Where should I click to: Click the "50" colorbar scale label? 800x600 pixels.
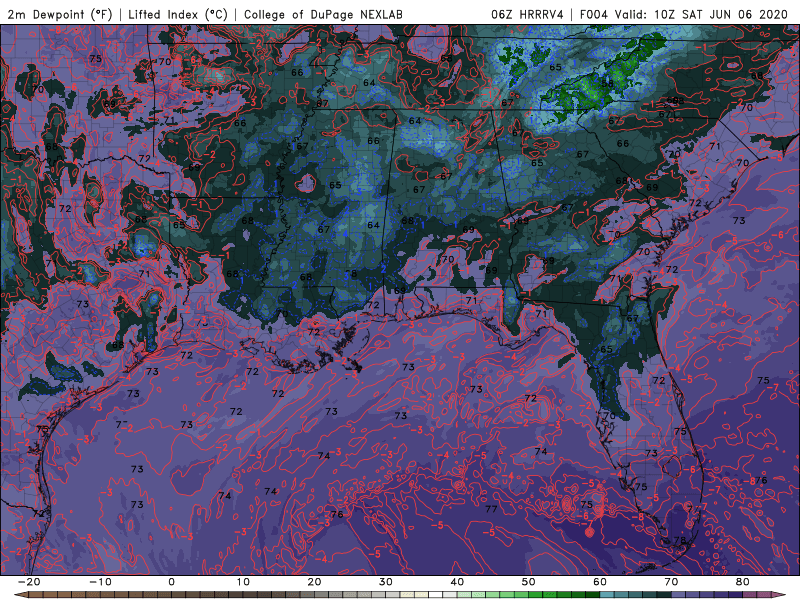[x=529, y=582]
